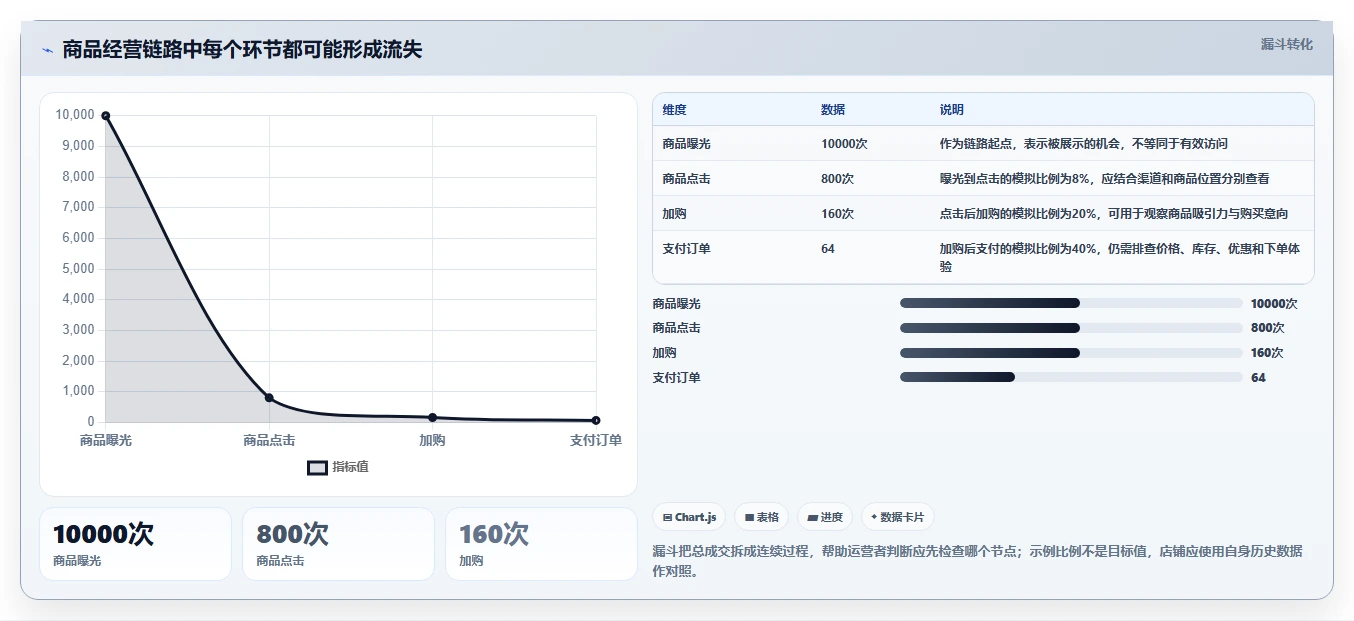1354x621 pixels.
Task: Open the 进度 tag chip
Action: click(825, 517)
